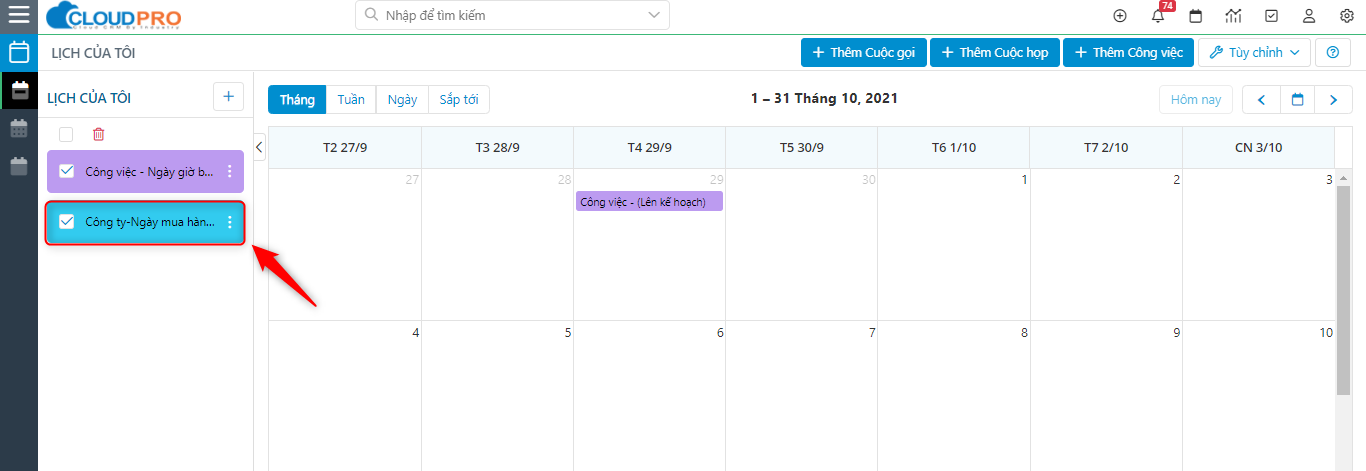The image size is (1366, 471).
Task: Collapse the left calendar list panel
Action: 259,147
